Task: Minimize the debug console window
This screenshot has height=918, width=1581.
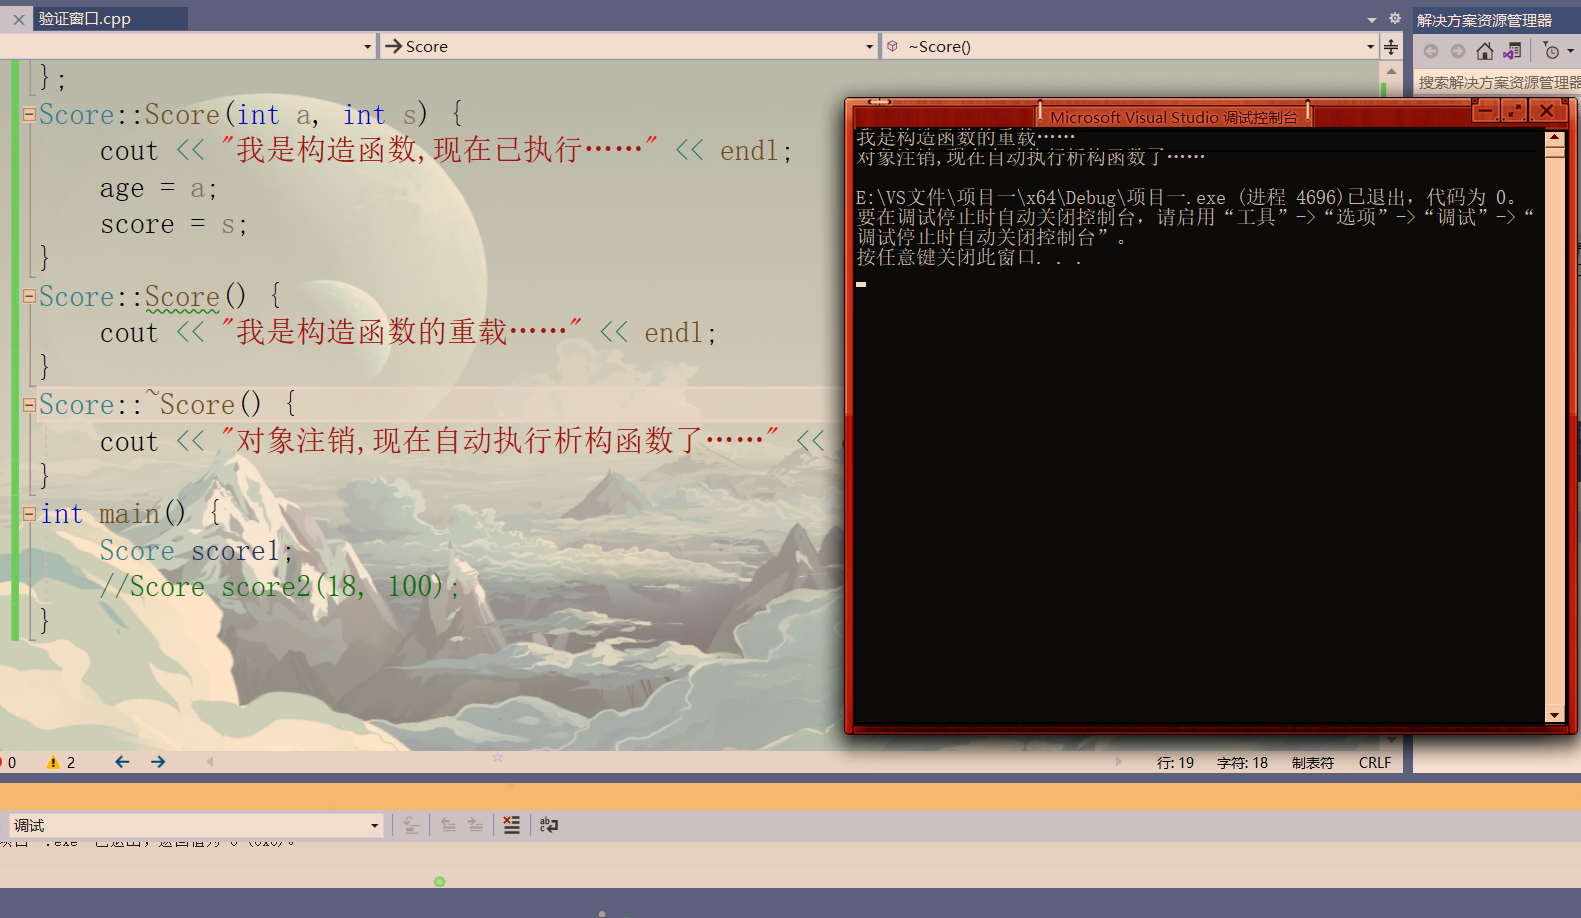Action: (1485, 111)
